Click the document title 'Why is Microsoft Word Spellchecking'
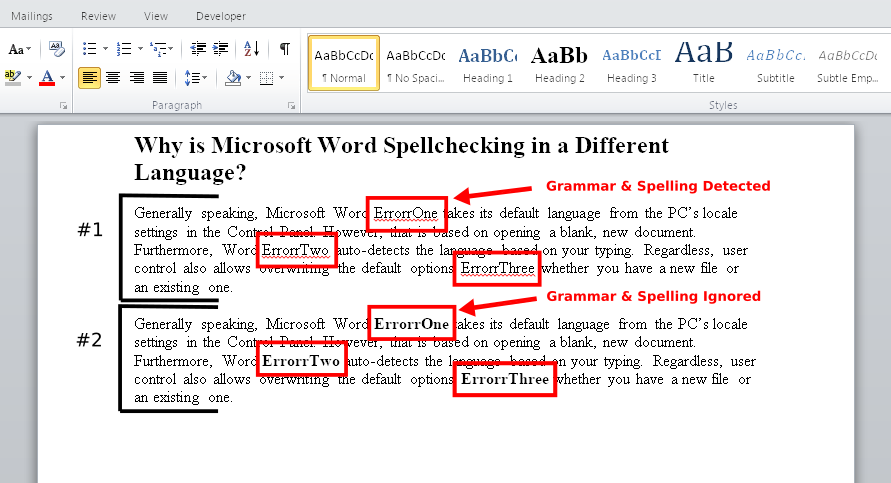The image size is (891, 483). click(329, 145)
